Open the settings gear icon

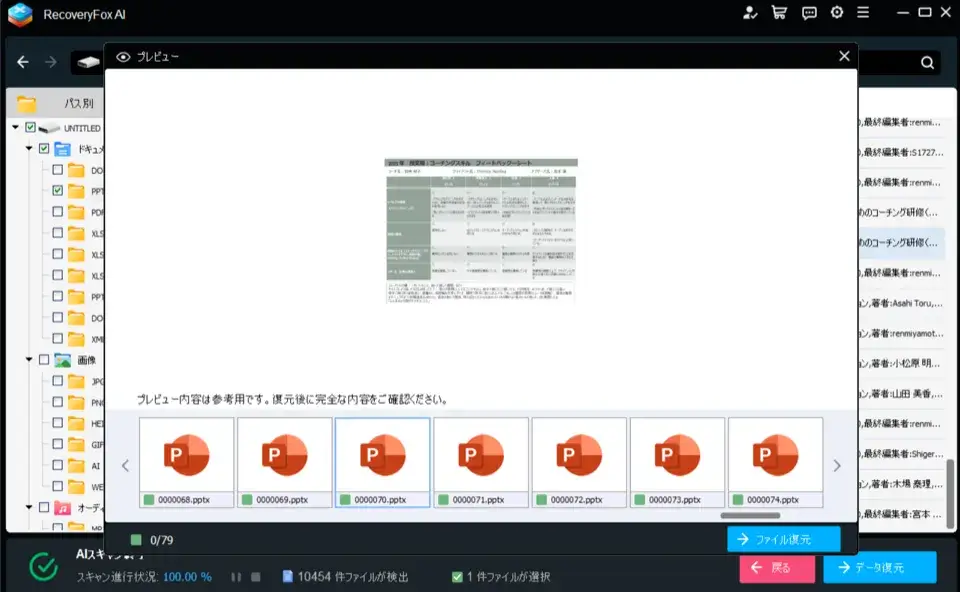(837, 12)
